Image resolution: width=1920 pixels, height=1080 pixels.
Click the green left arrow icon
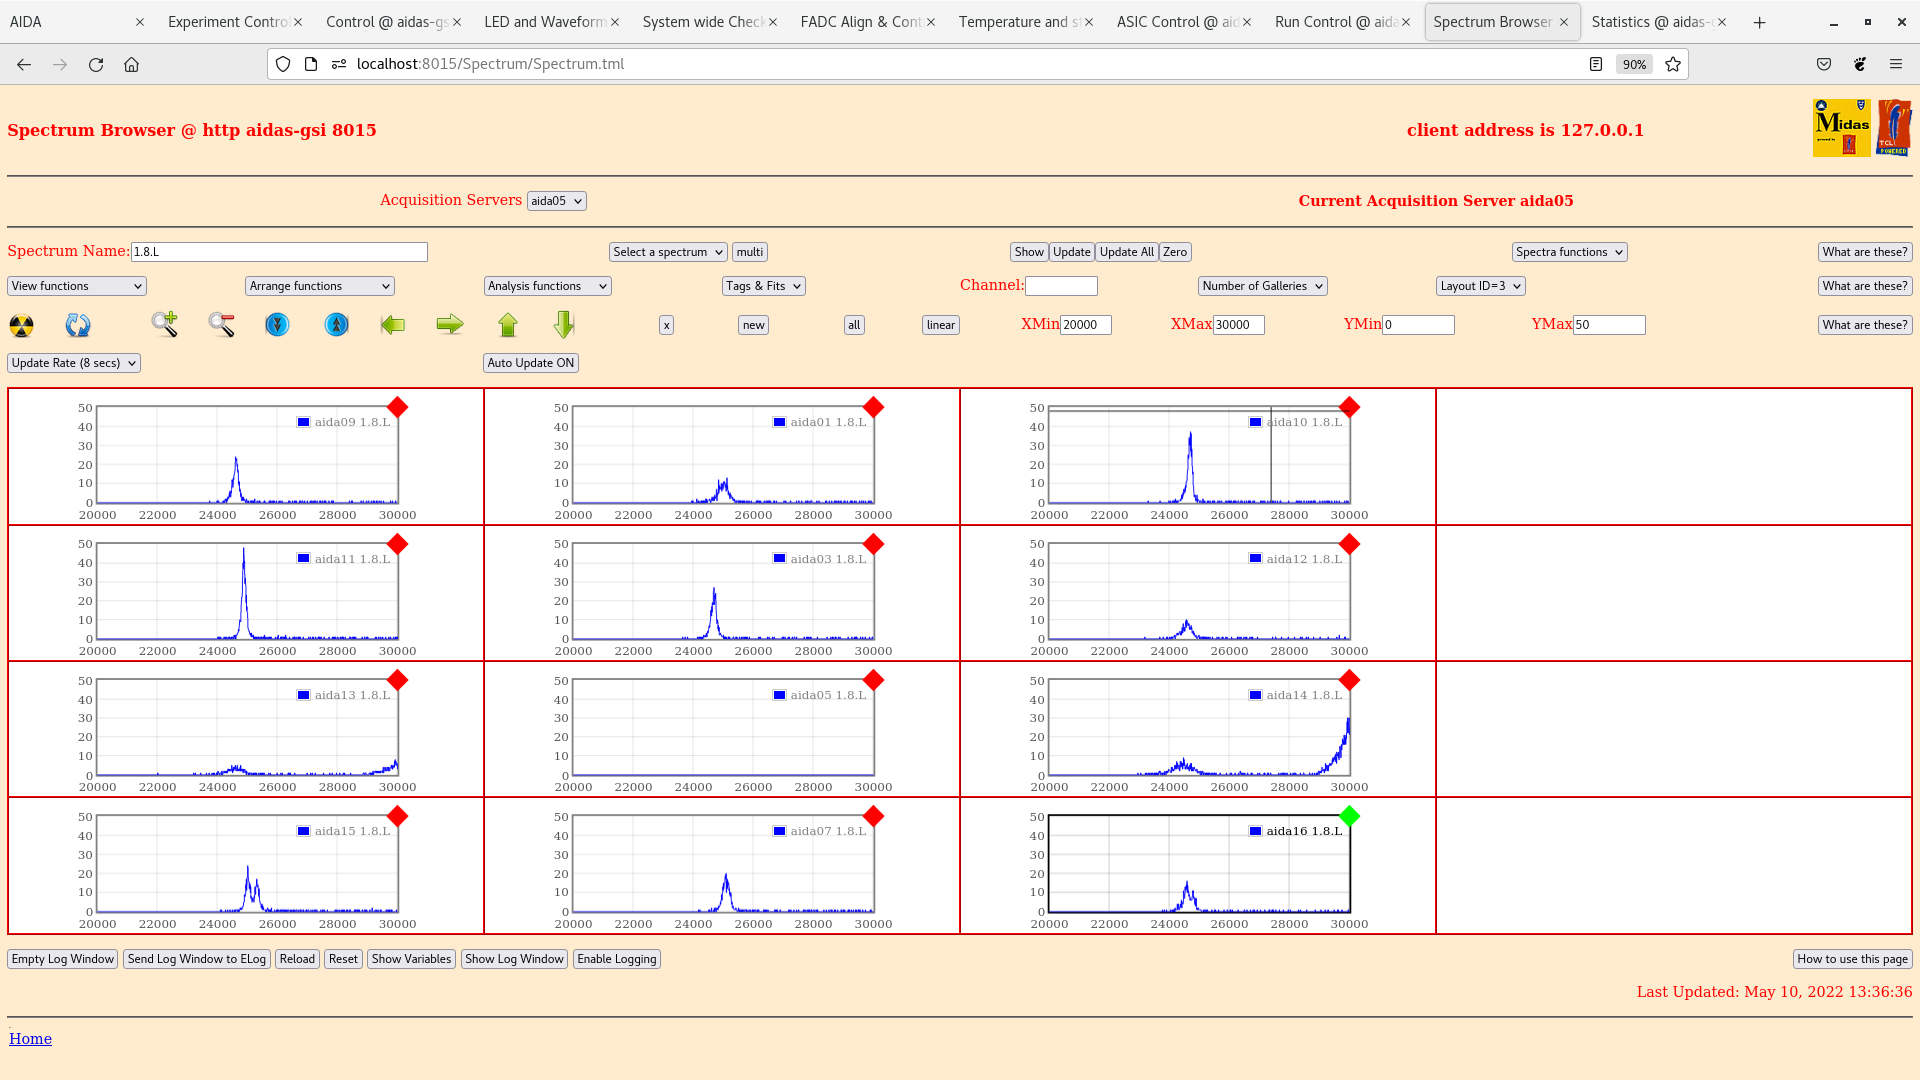[393, 324]
